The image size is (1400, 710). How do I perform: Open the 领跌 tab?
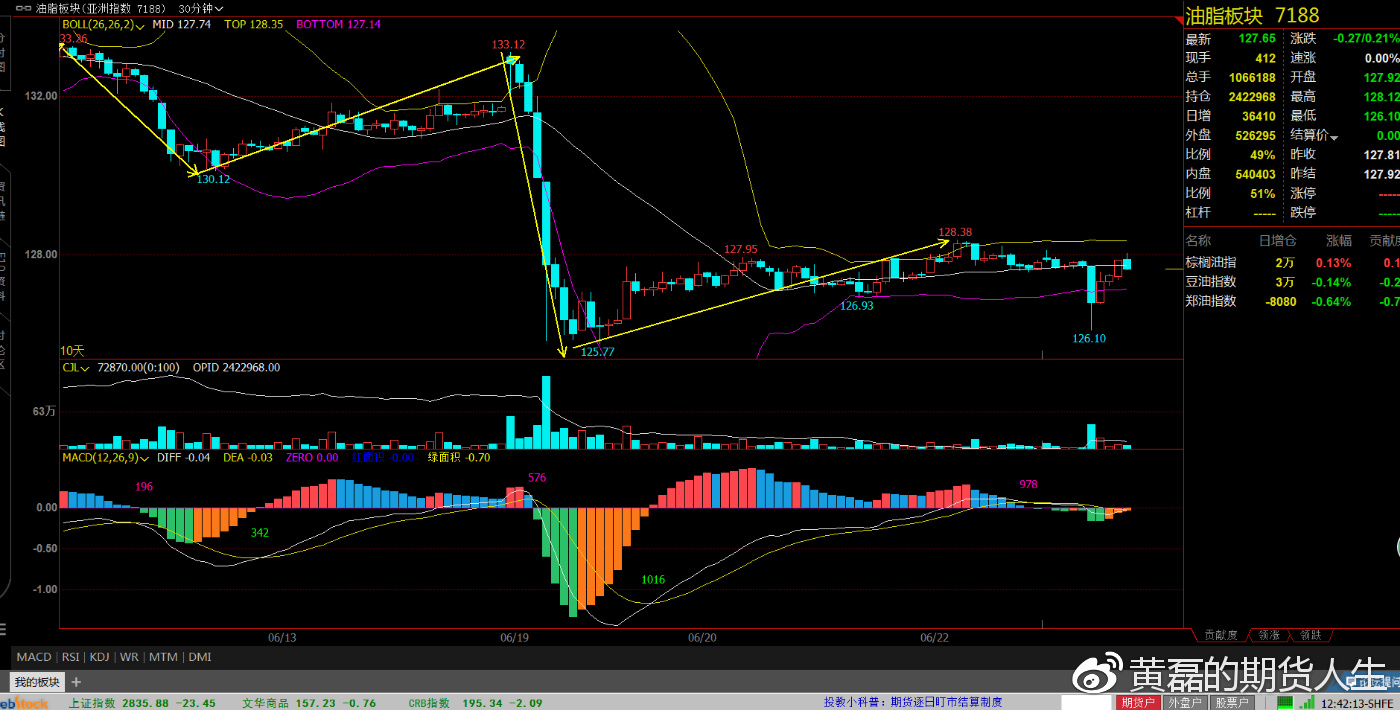click(x=1310, y=634)
